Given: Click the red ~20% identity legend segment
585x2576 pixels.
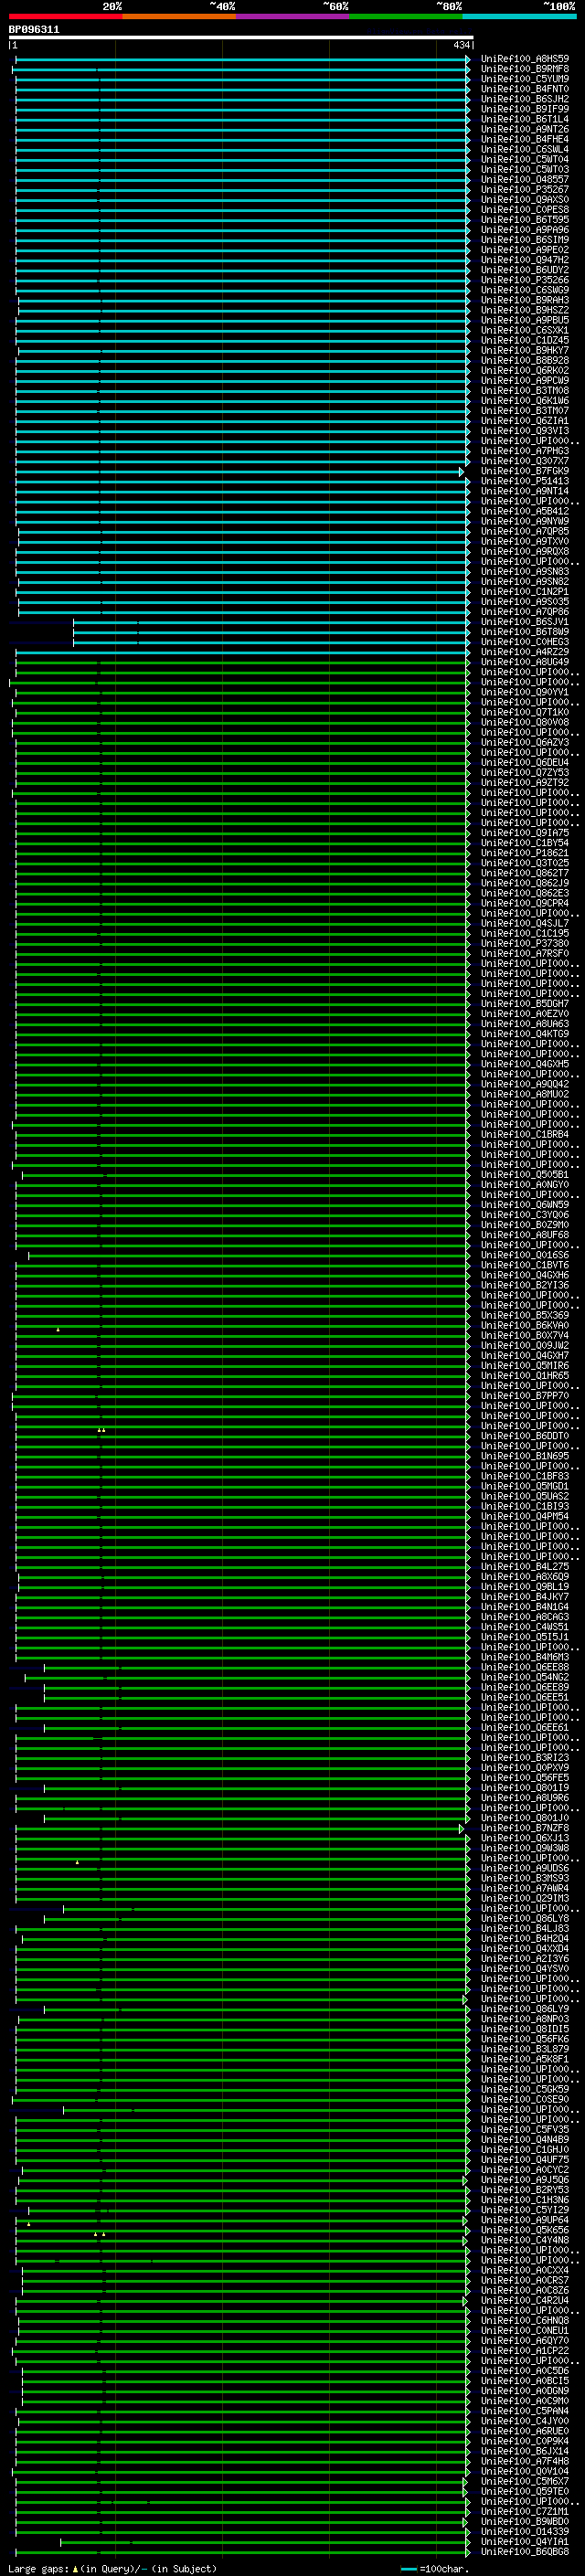Looking at the screenshot, I should [65, 16].
